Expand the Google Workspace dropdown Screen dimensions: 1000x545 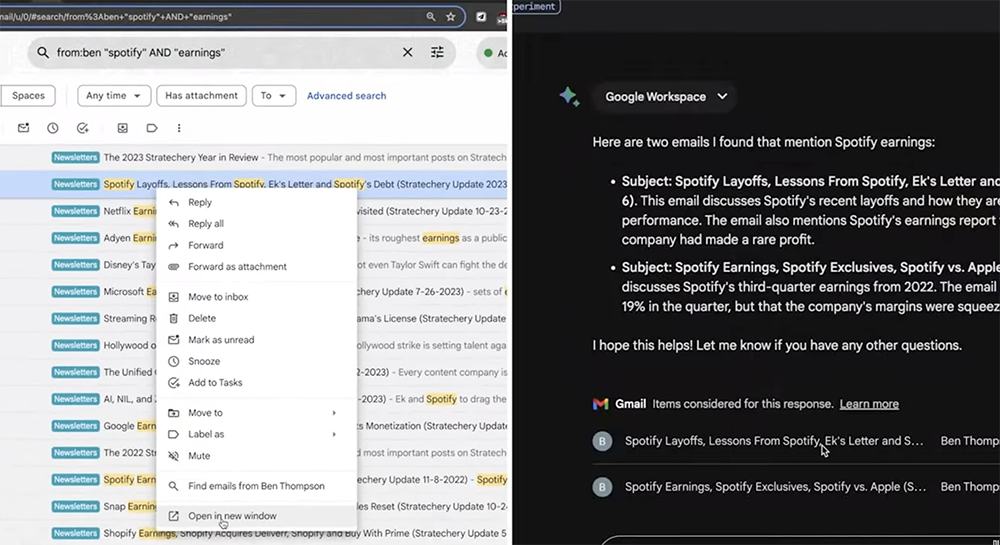click(665, 96)
